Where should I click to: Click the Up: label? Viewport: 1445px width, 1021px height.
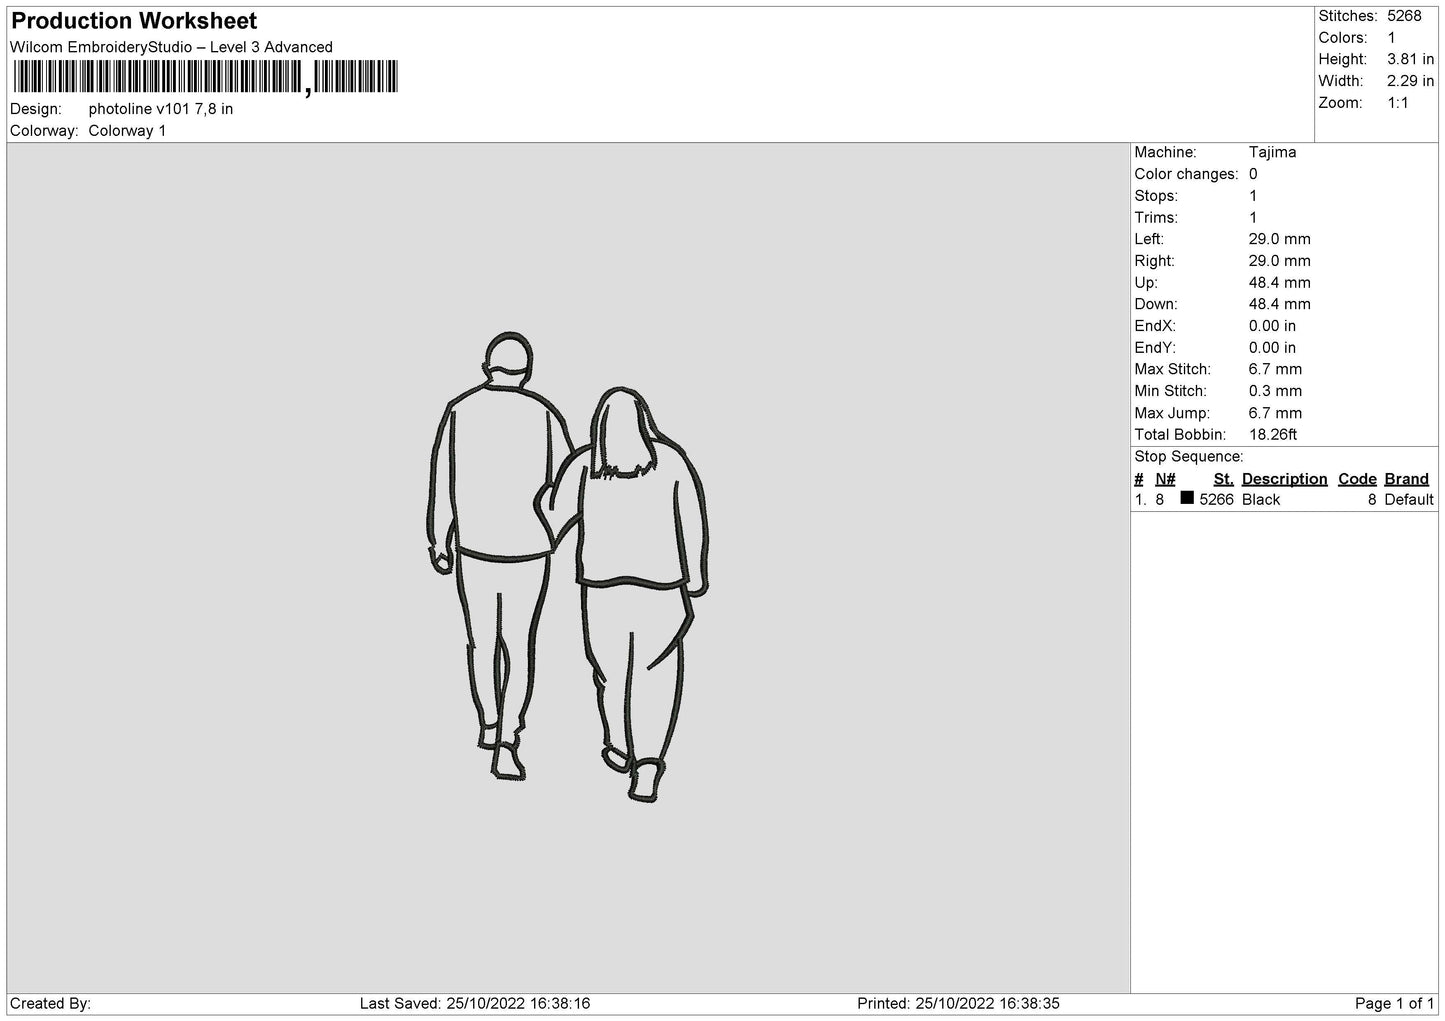1145,283
